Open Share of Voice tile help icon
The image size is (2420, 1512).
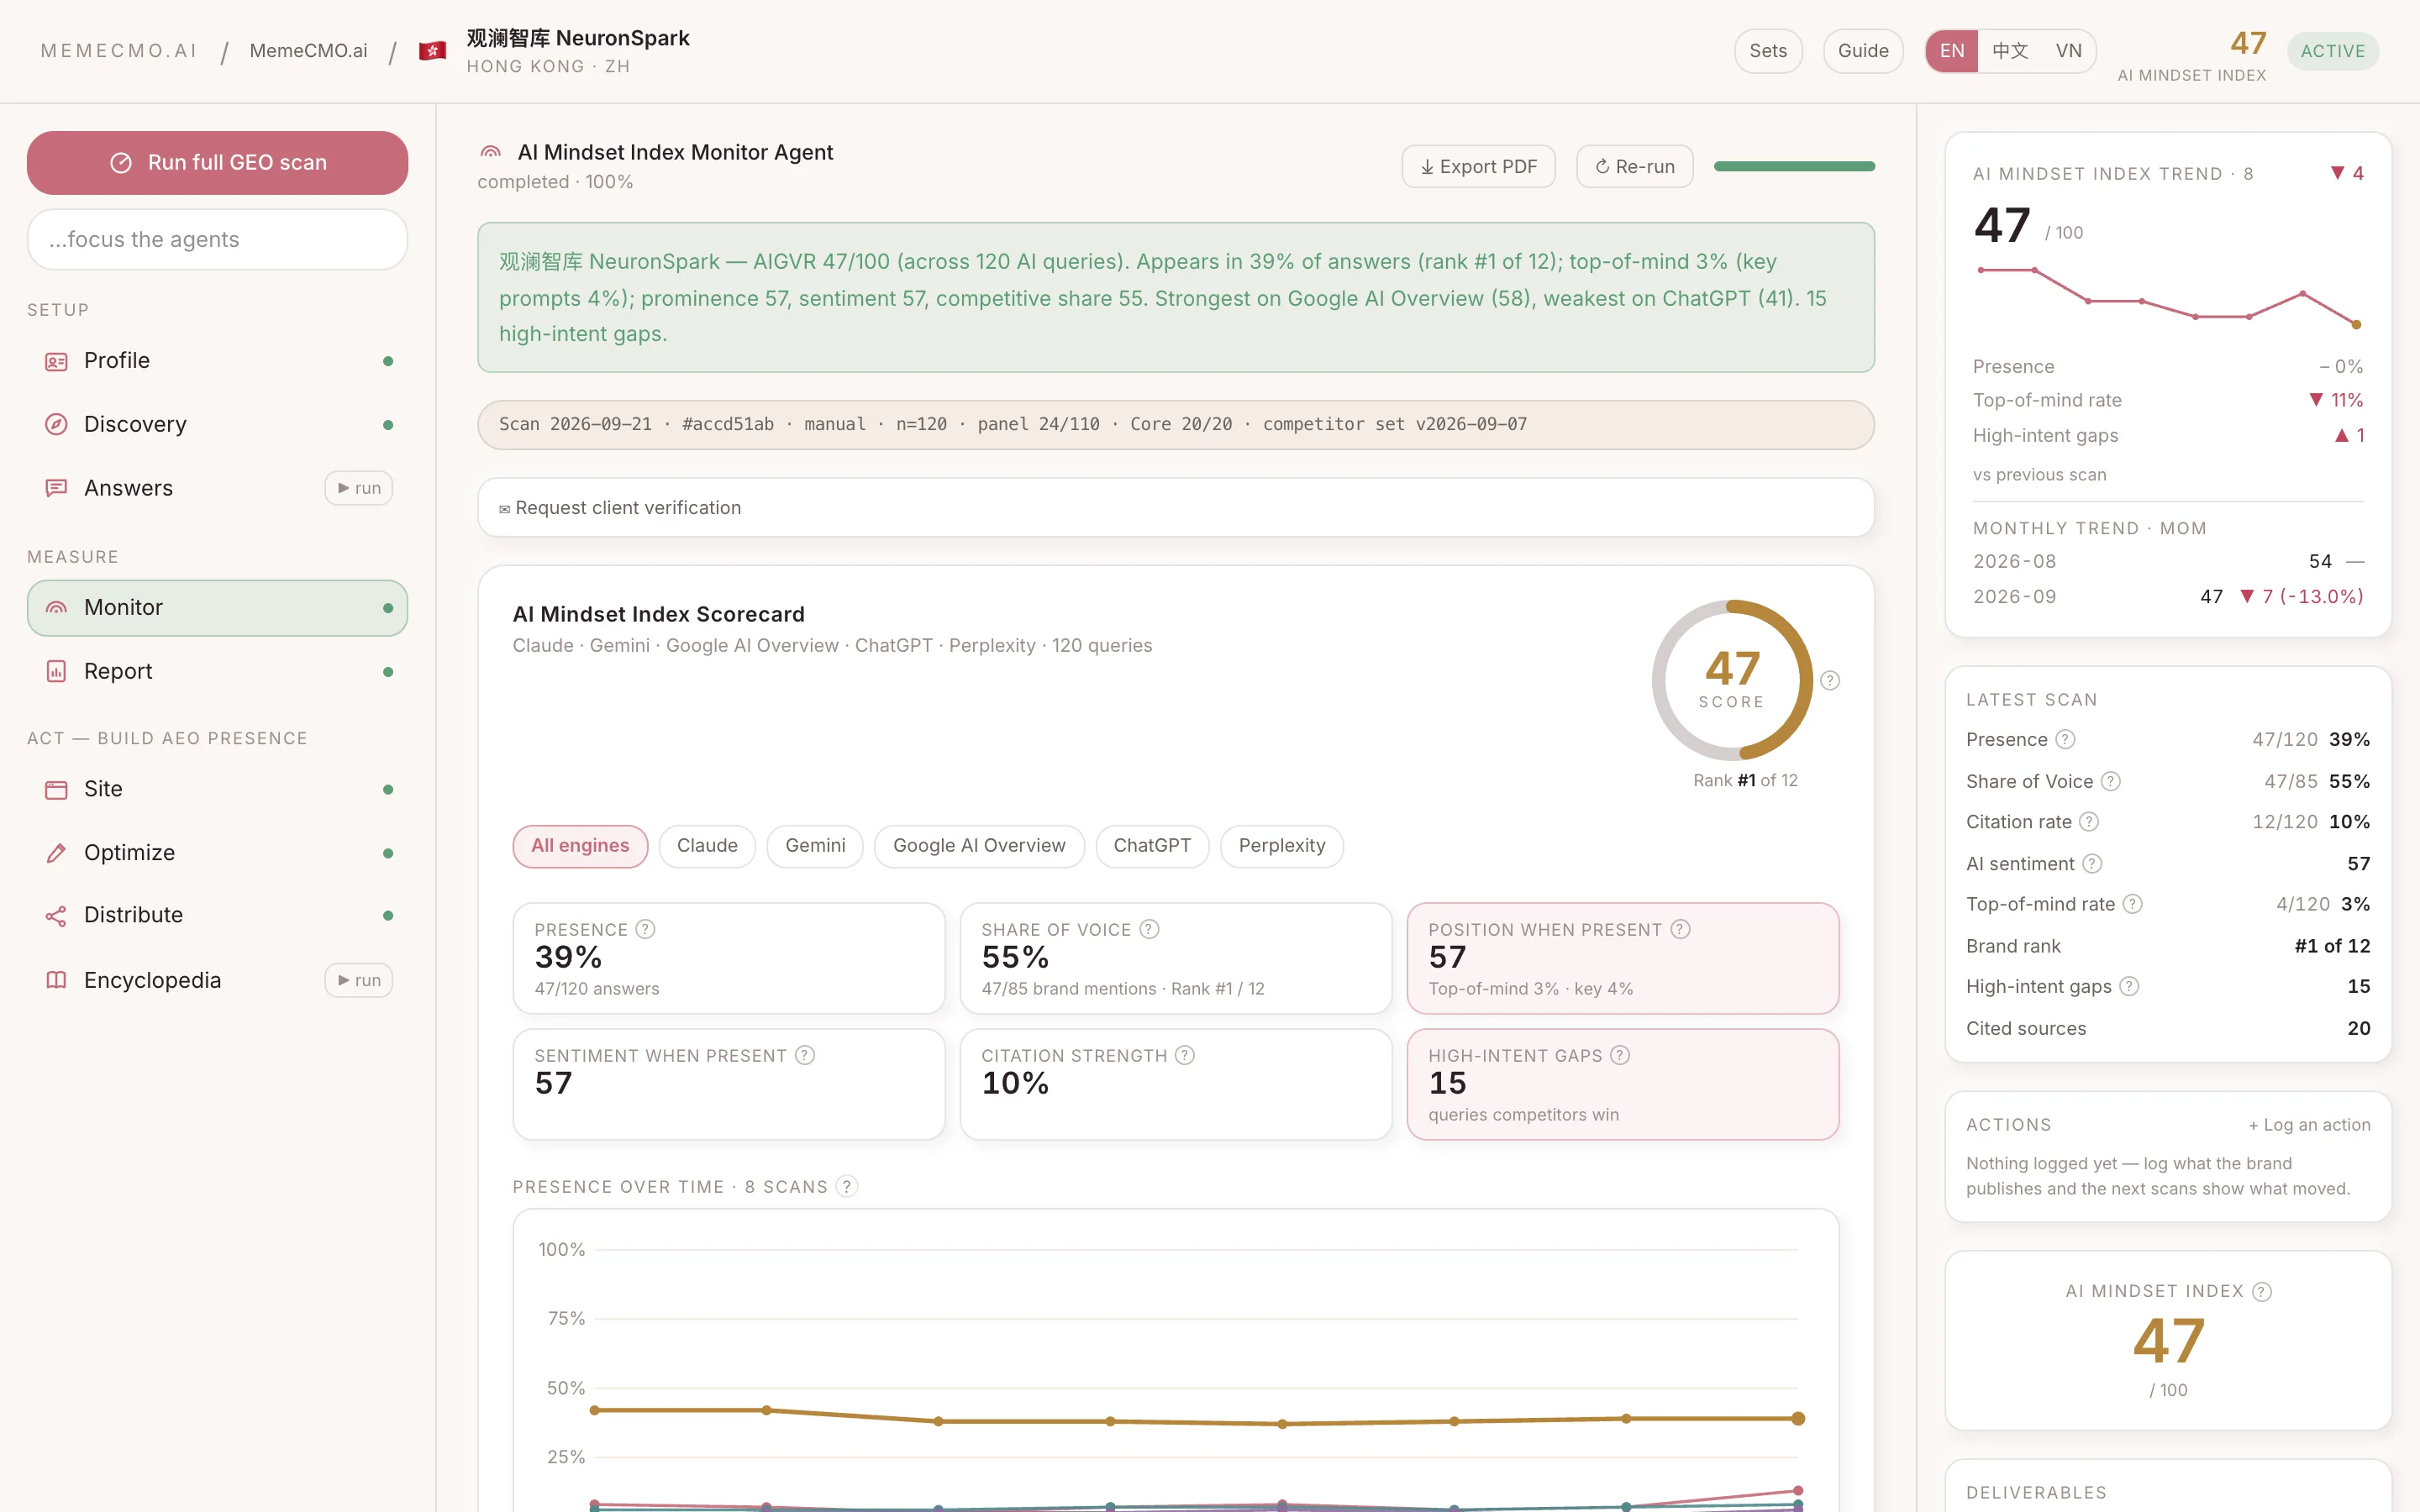click(1150, 929)
